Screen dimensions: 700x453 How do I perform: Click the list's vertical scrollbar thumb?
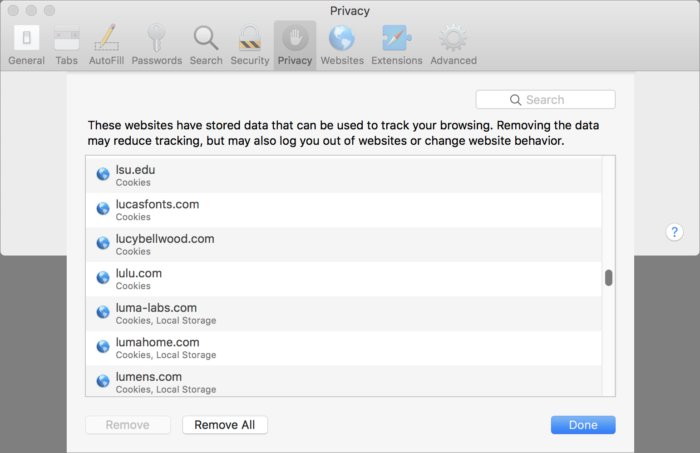click(608, 278)
